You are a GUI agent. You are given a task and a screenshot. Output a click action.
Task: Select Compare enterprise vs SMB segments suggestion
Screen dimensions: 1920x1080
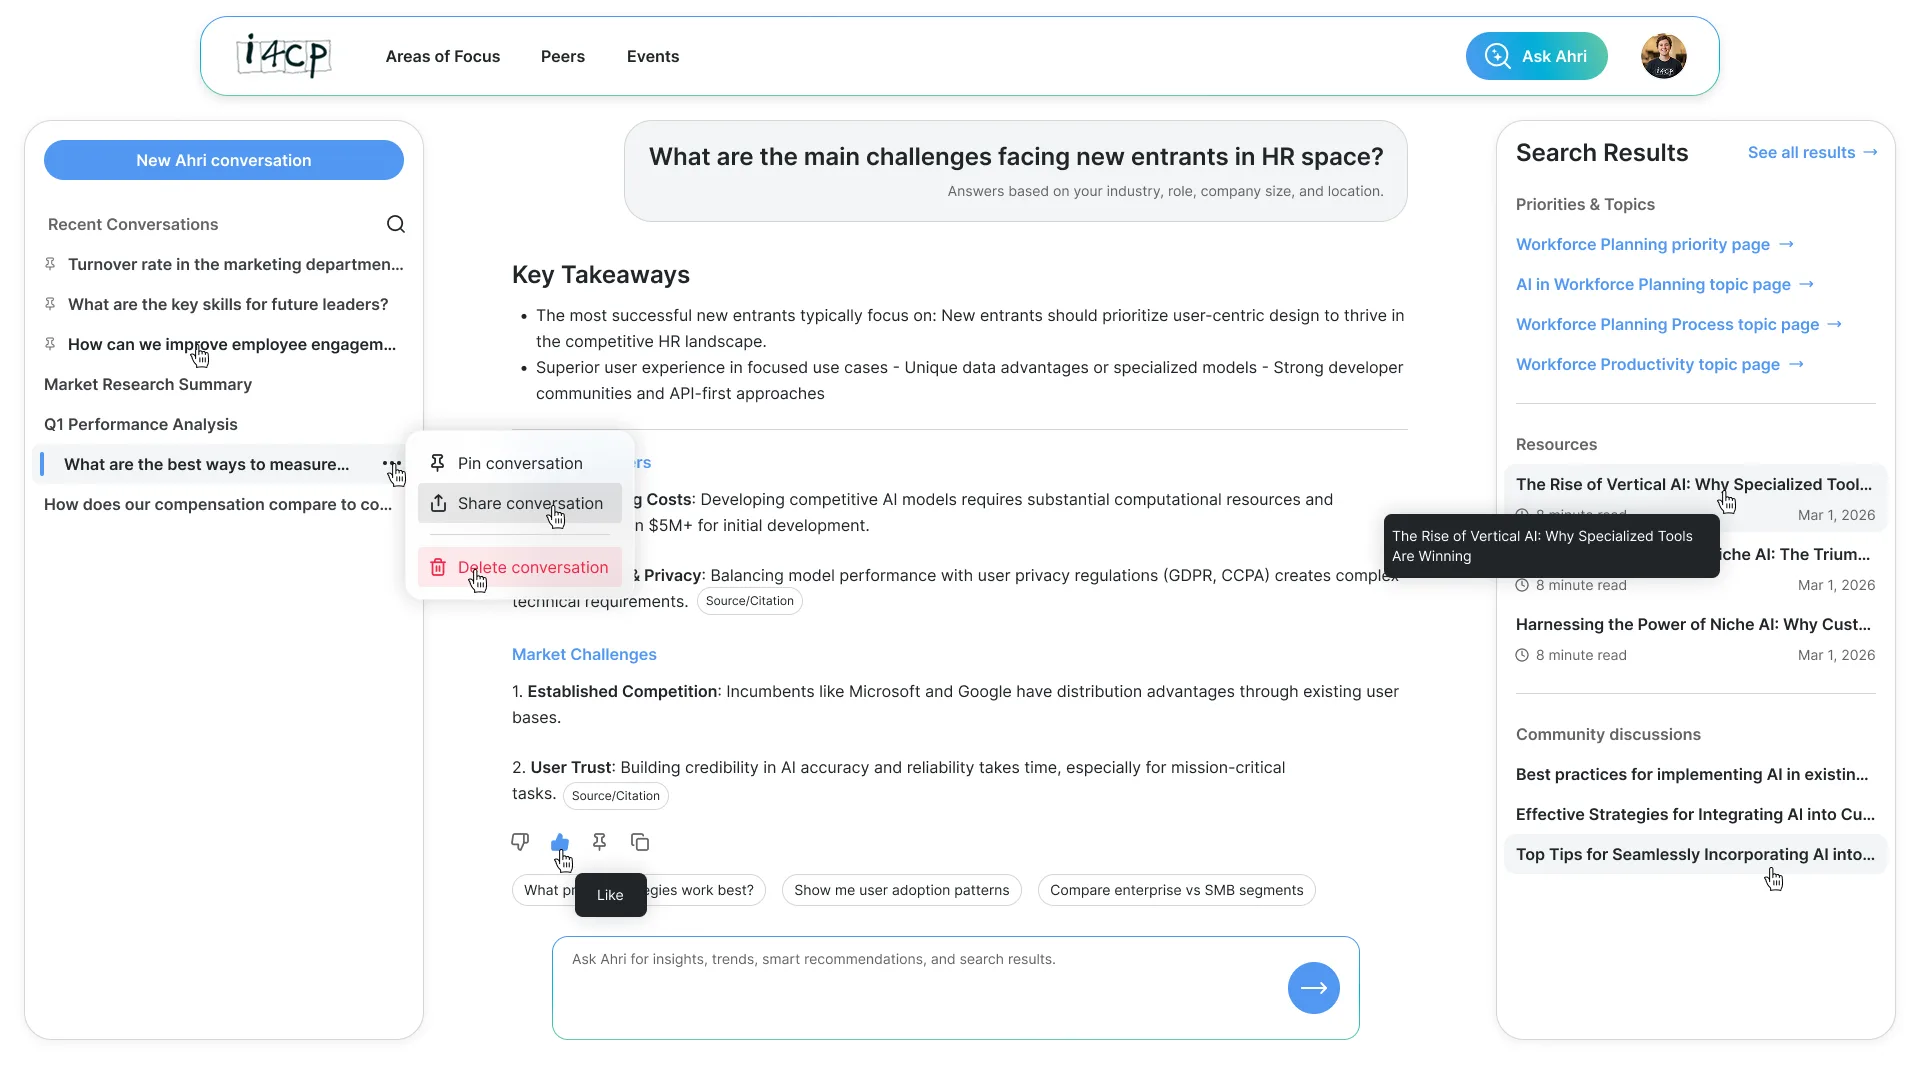(1177, 890)
